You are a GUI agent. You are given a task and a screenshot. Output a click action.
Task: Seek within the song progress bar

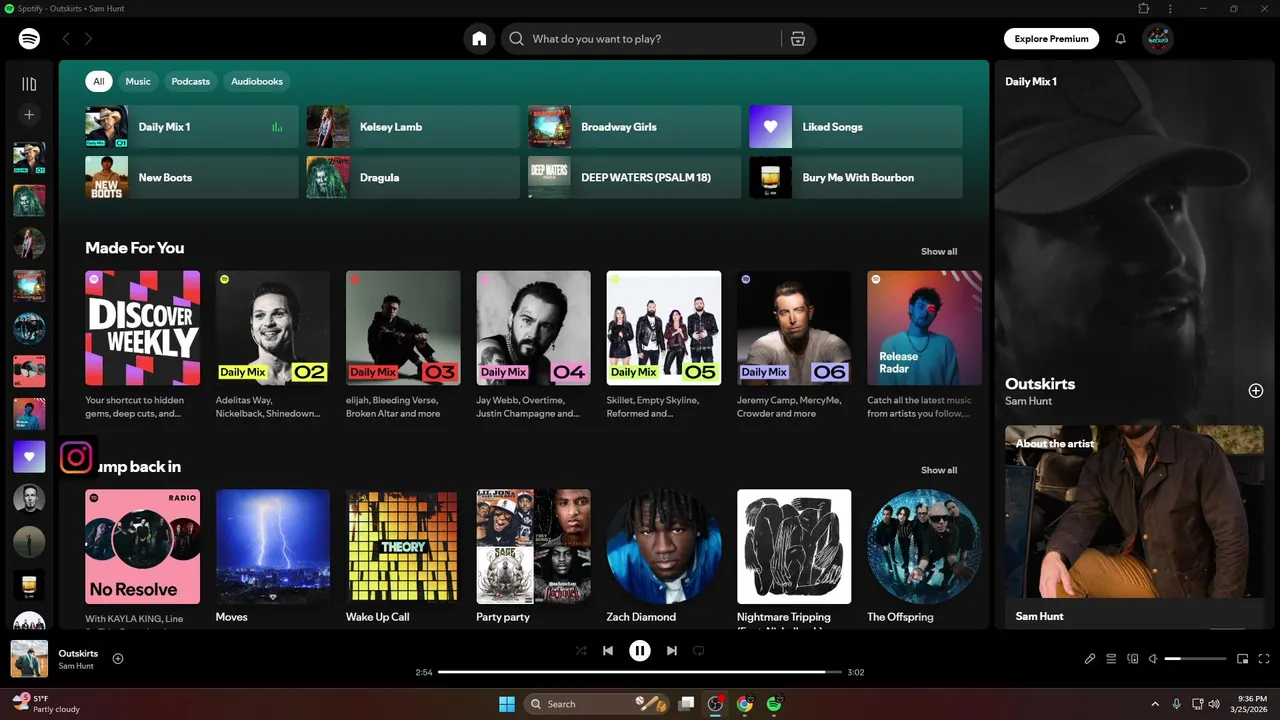[x=640, y=672]
